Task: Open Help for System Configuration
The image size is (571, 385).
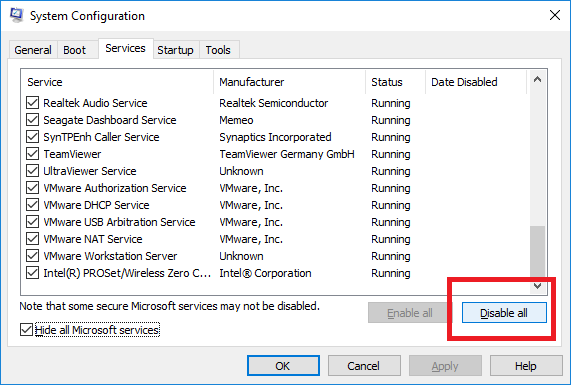Action: coord(526,366)
